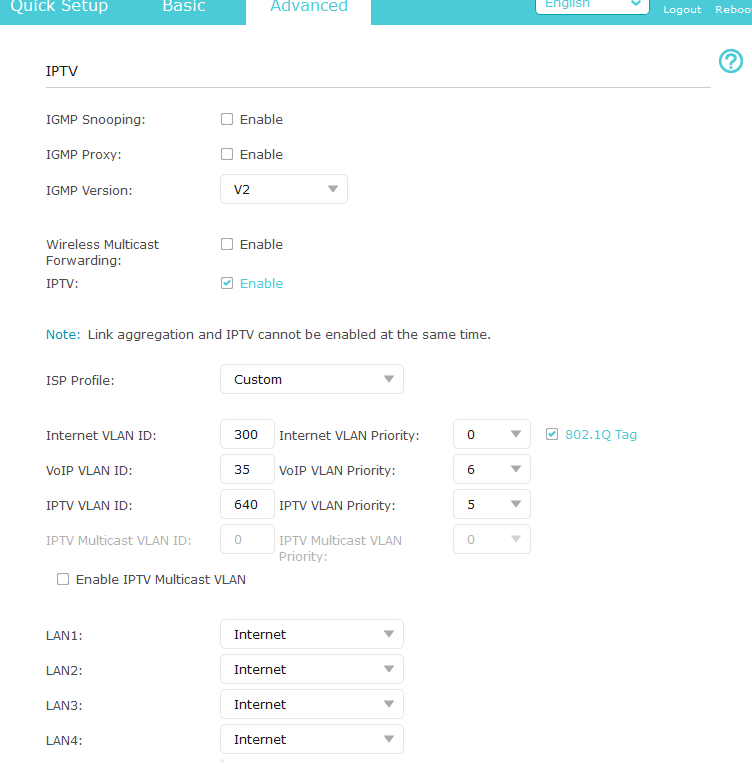Open Internet VLAN Priority dropdown
Image resolution: width=752 pixels, height=769 pixels.
point(492,434)
